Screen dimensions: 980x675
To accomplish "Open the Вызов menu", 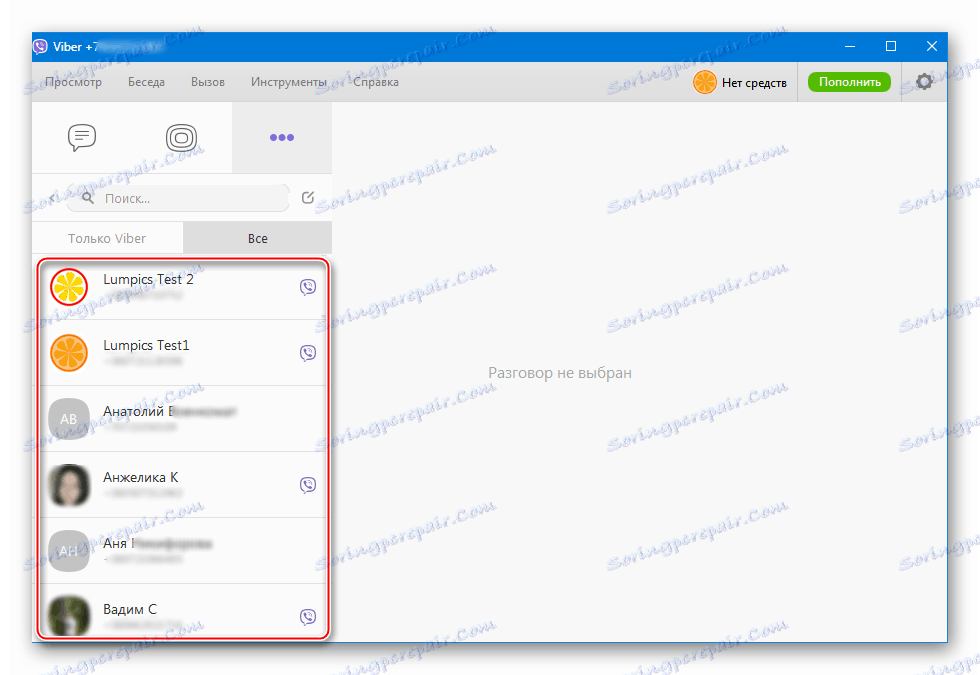I will (x=207, y=82).
